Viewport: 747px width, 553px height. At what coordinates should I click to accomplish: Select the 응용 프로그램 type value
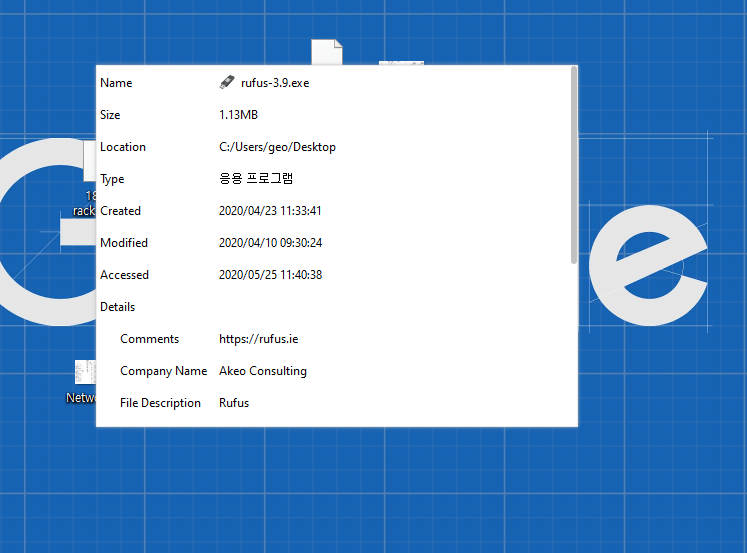click(x=256, y=179)
